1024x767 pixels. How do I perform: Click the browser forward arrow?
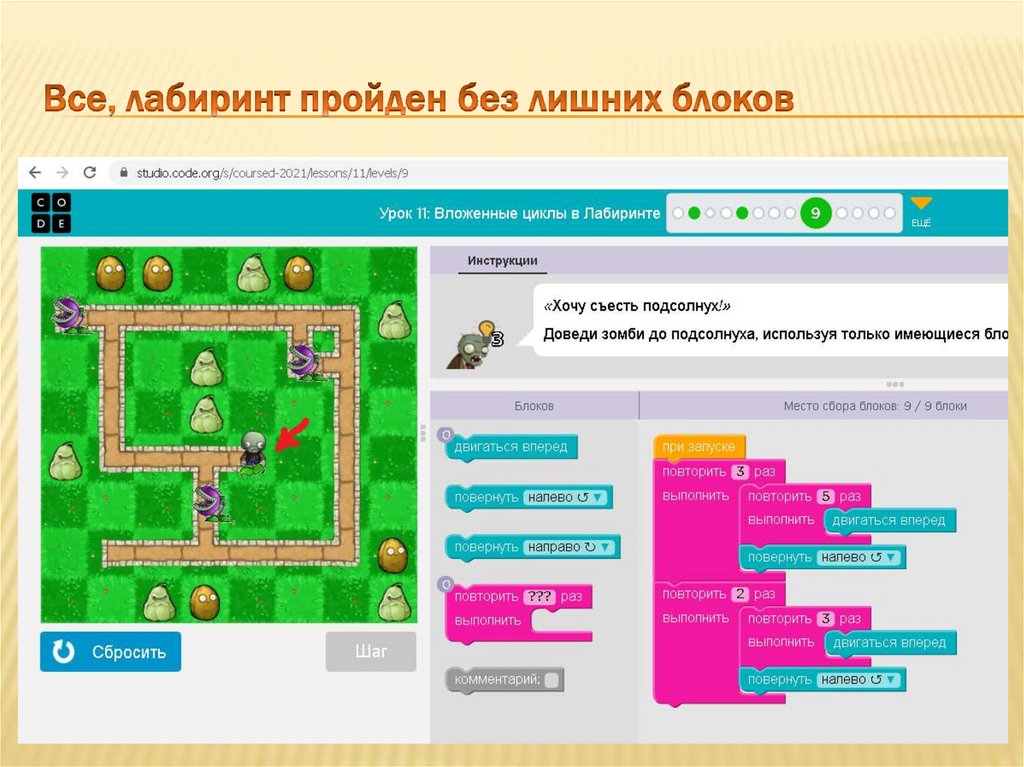(63, 172)
